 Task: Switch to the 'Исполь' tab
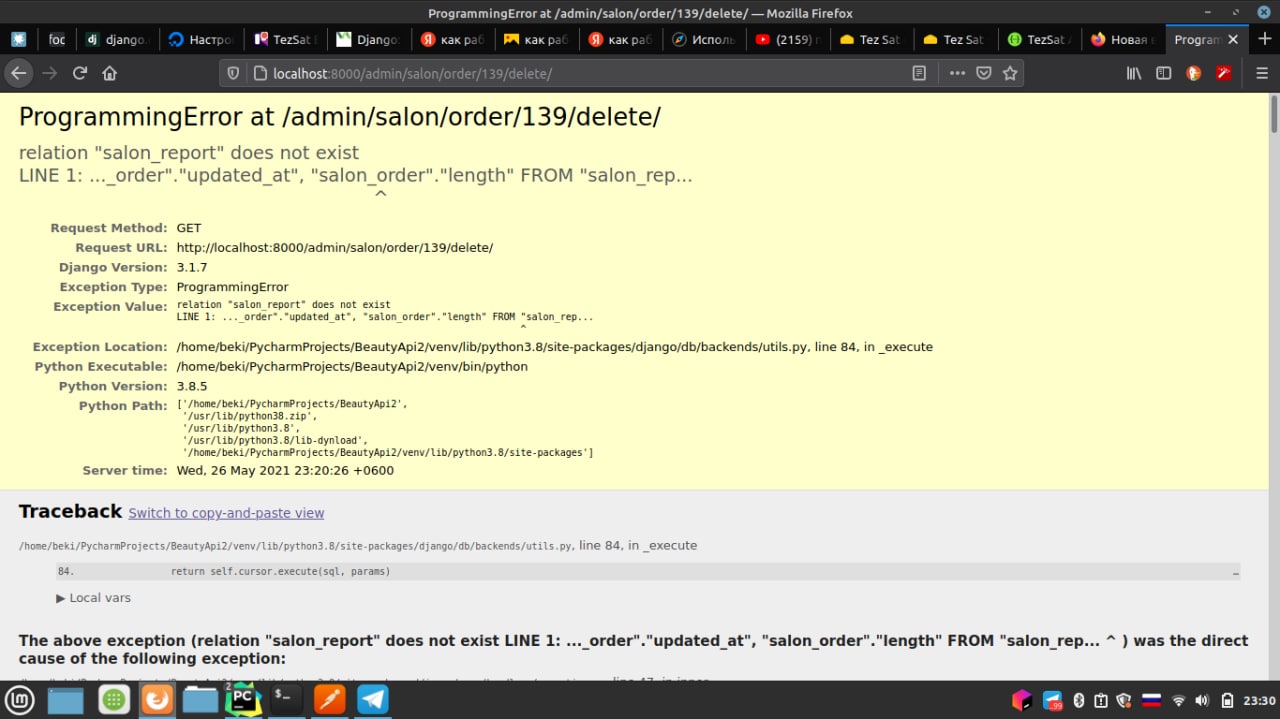point(703,39)
